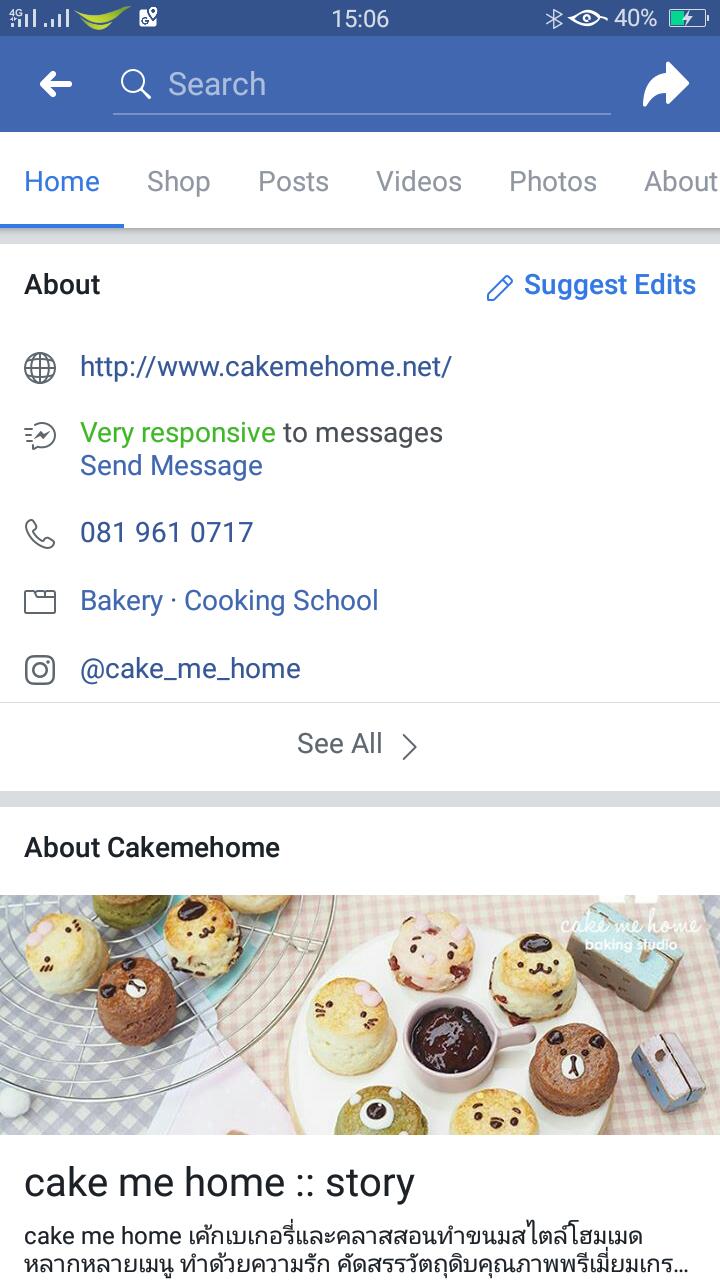The image size is (720, 1280).
Task: Expand the See All chevron
Action: click(x=409, y=746)
